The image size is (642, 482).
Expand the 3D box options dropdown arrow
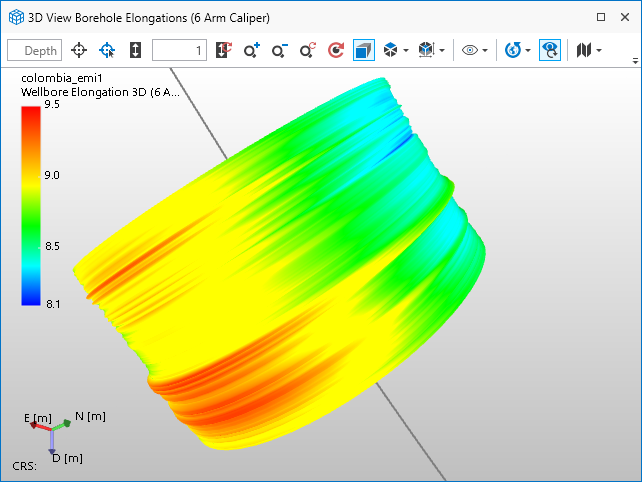441,50
